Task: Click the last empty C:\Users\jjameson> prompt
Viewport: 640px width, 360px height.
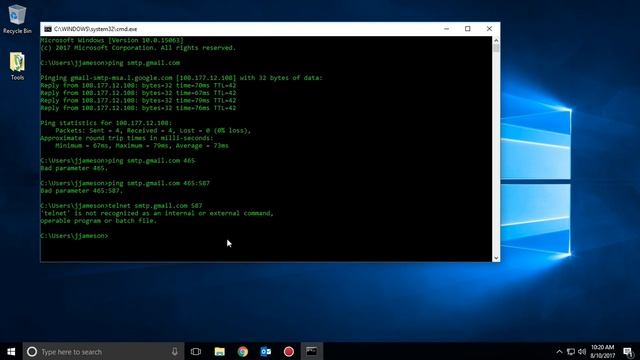Action: click(x=74, y=236)
